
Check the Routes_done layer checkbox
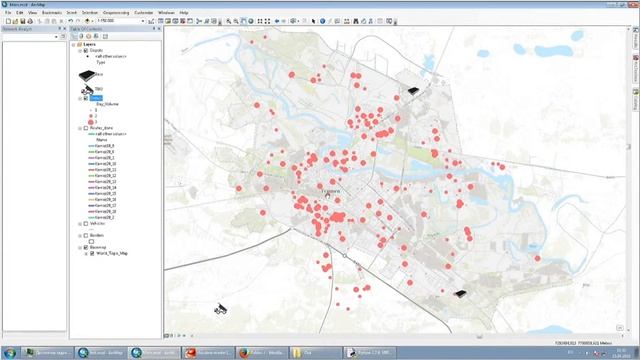click(x=86, y=128)
